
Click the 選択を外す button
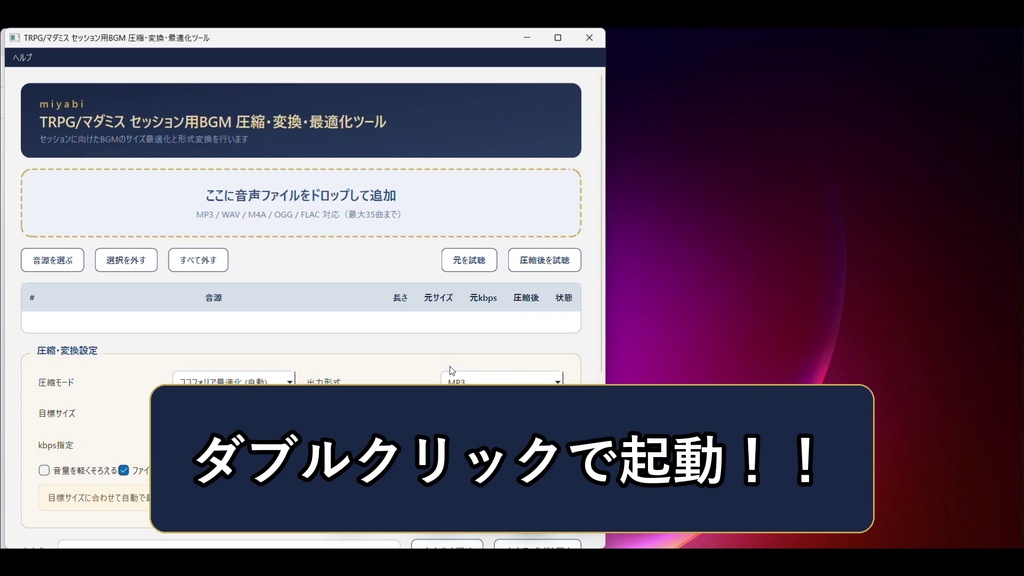pos(126,260)
